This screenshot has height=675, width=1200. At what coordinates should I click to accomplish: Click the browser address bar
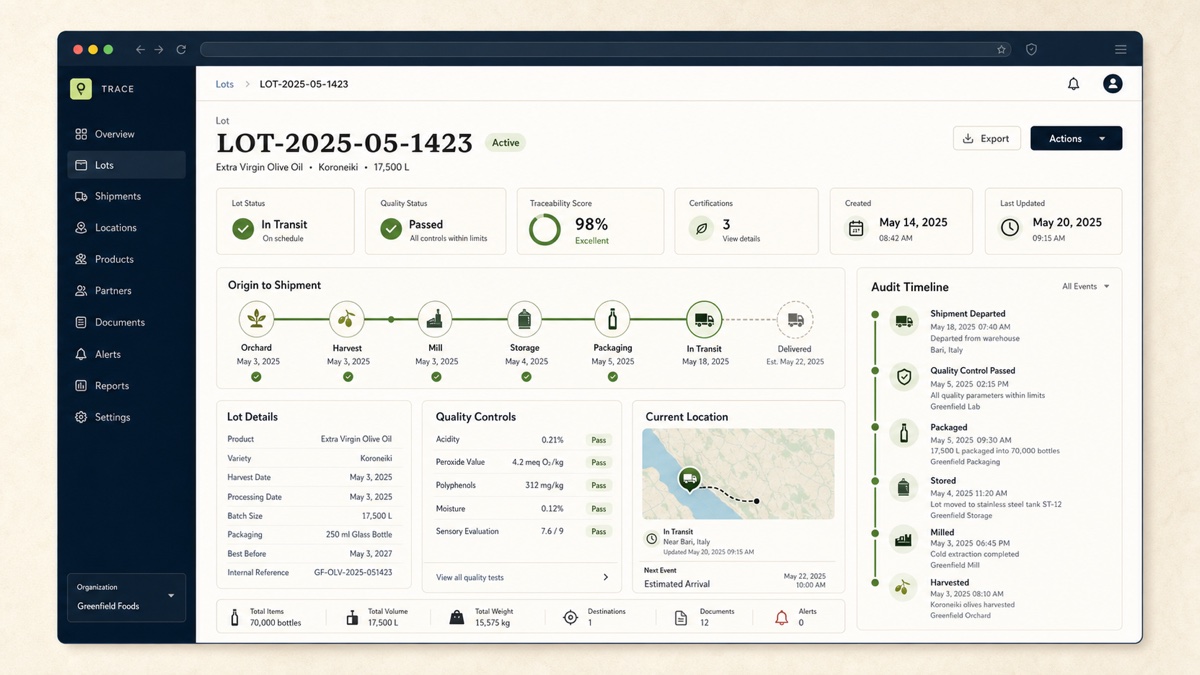tap(606, 49)
